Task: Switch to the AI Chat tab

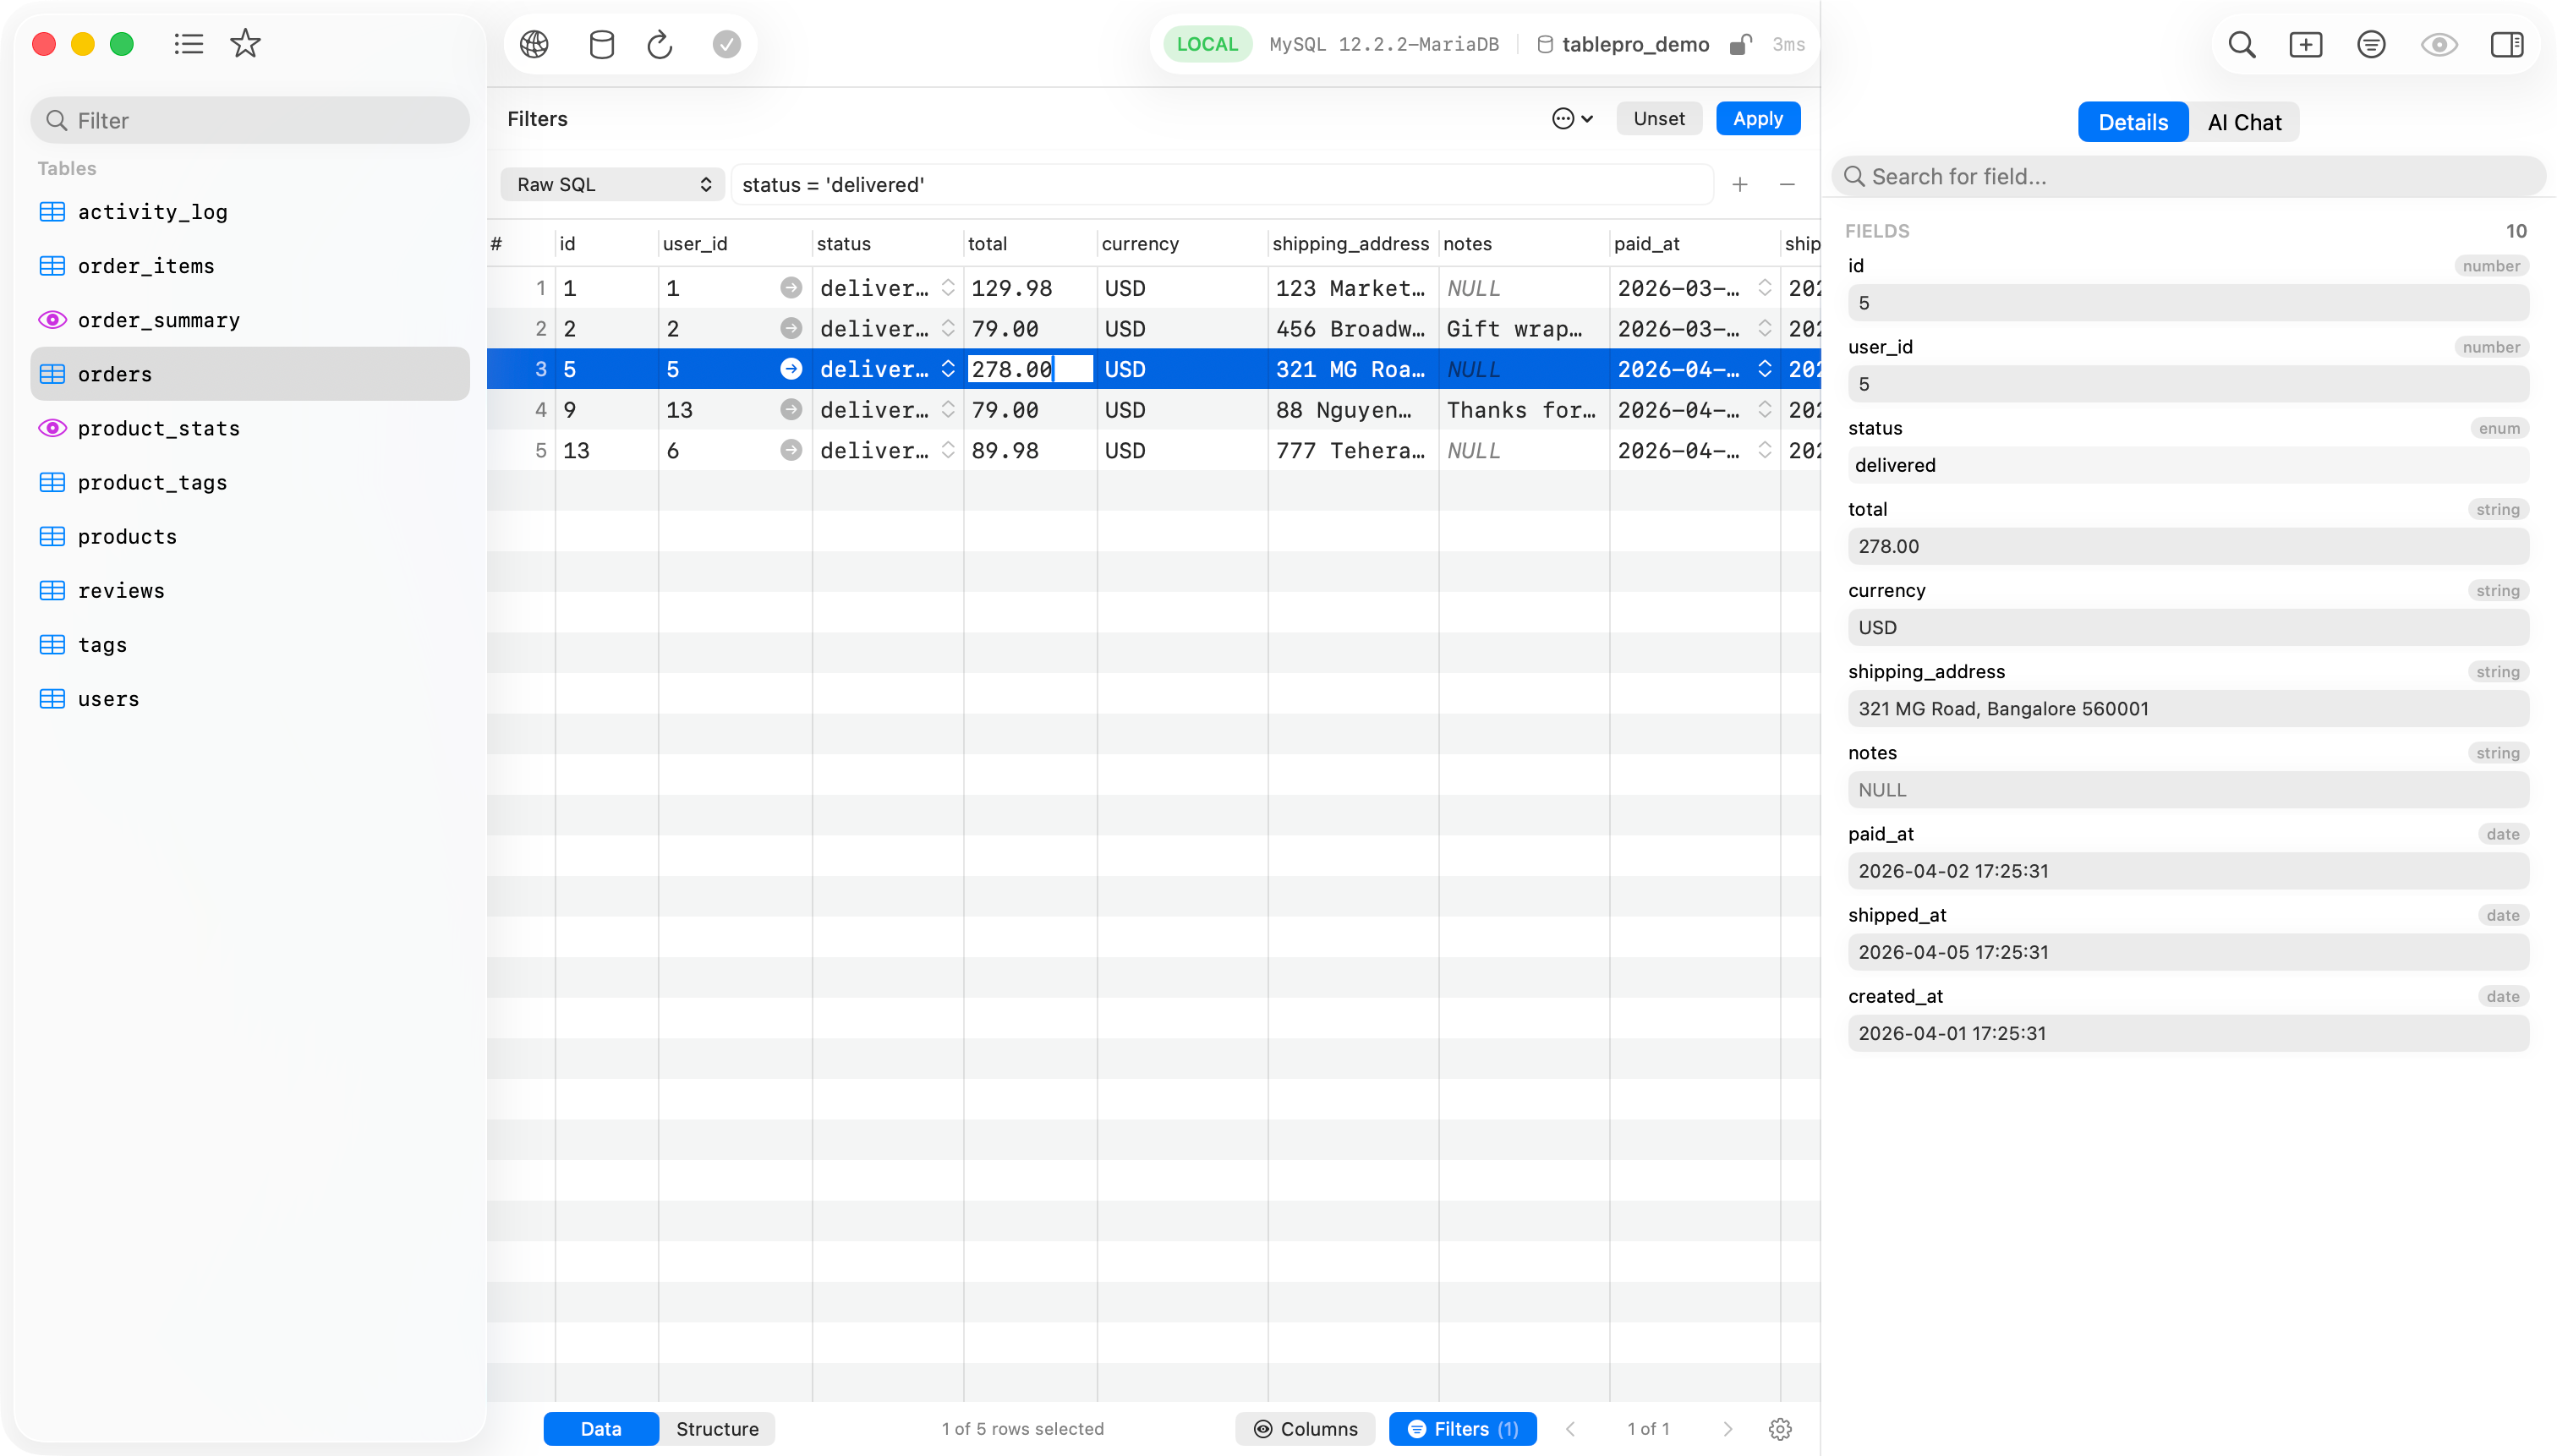Action: 2244,121
